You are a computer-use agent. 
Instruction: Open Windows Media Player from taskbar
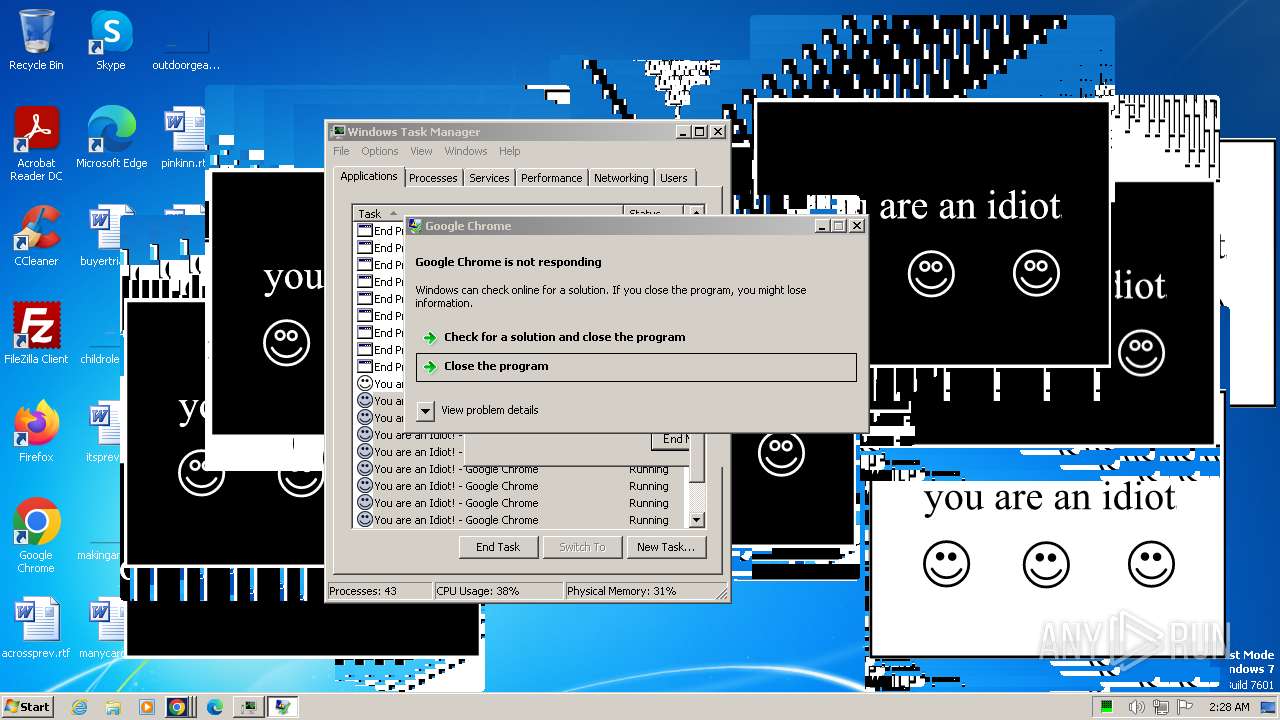pos(147,707)
